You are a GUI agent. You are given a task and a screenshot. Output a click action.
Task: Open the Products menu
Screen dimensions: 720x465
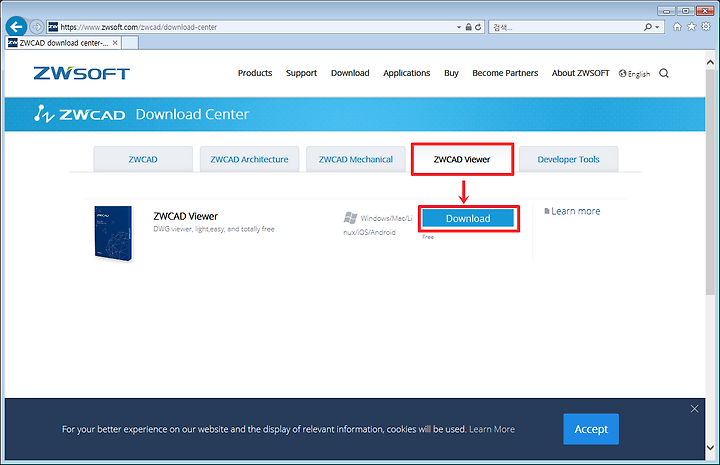tap(255, 73)
